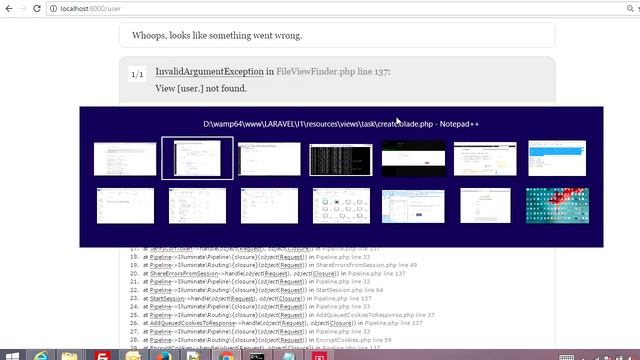
Task: Launch Internet Explorer from taskbar
Action: [40, 356]
